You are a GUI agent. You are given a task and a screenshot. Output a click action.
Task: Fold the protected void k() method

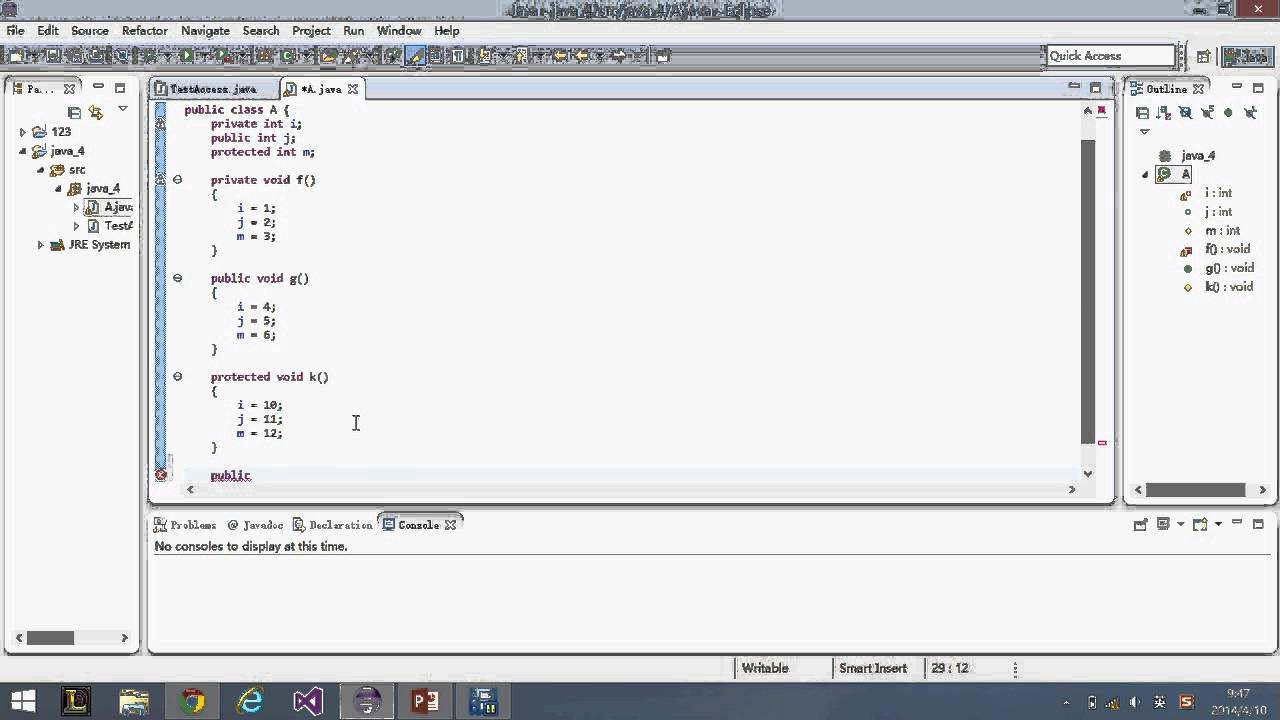click(177, 377)
